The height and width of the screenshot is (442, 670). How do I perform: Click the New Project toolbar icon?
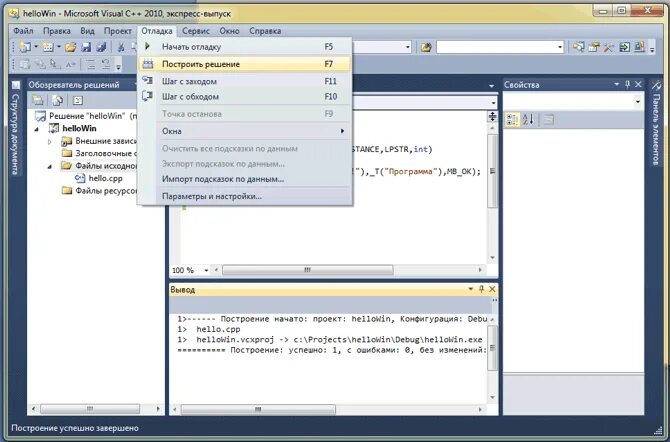point(25,47)
